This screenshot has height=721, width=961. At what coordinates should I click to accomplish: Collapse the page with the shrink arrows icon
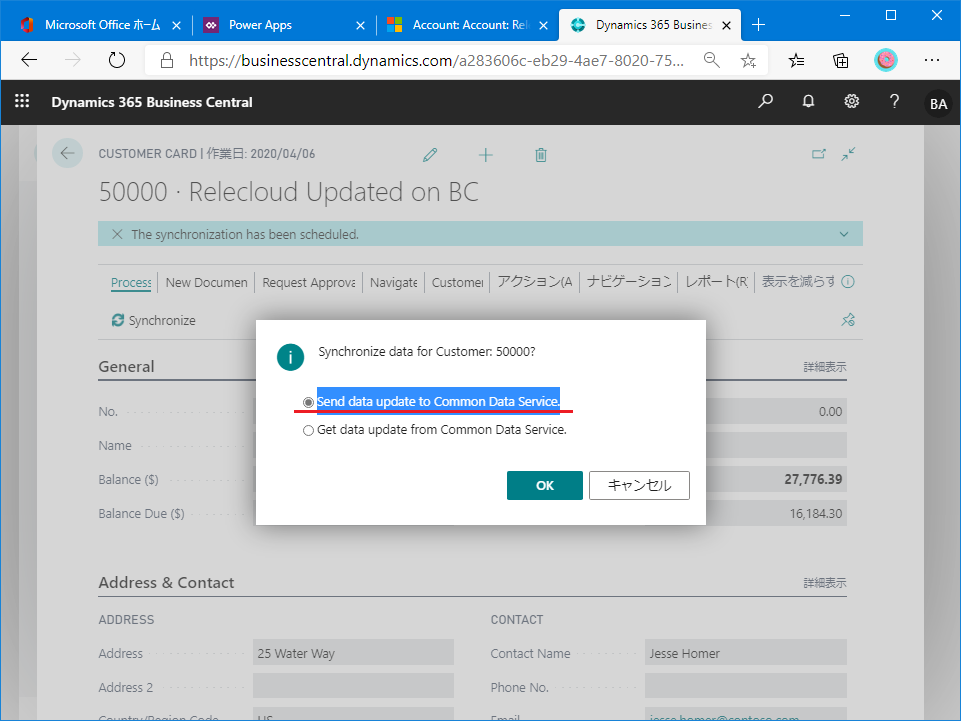pyautogui.click(x=848, y=154)
